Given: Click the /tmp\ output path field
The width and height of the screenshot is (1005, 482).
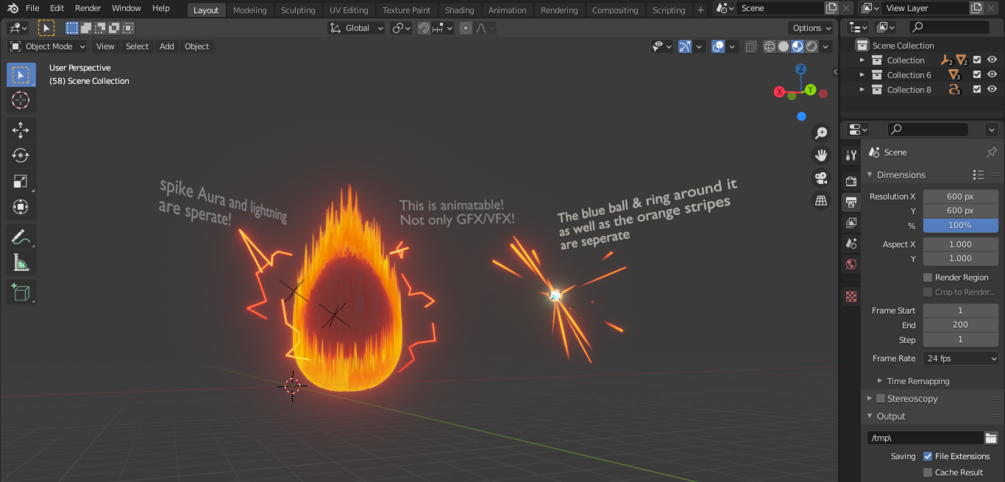Looking at the screenshot, I should pyautogui.click(x=926, y=438).
